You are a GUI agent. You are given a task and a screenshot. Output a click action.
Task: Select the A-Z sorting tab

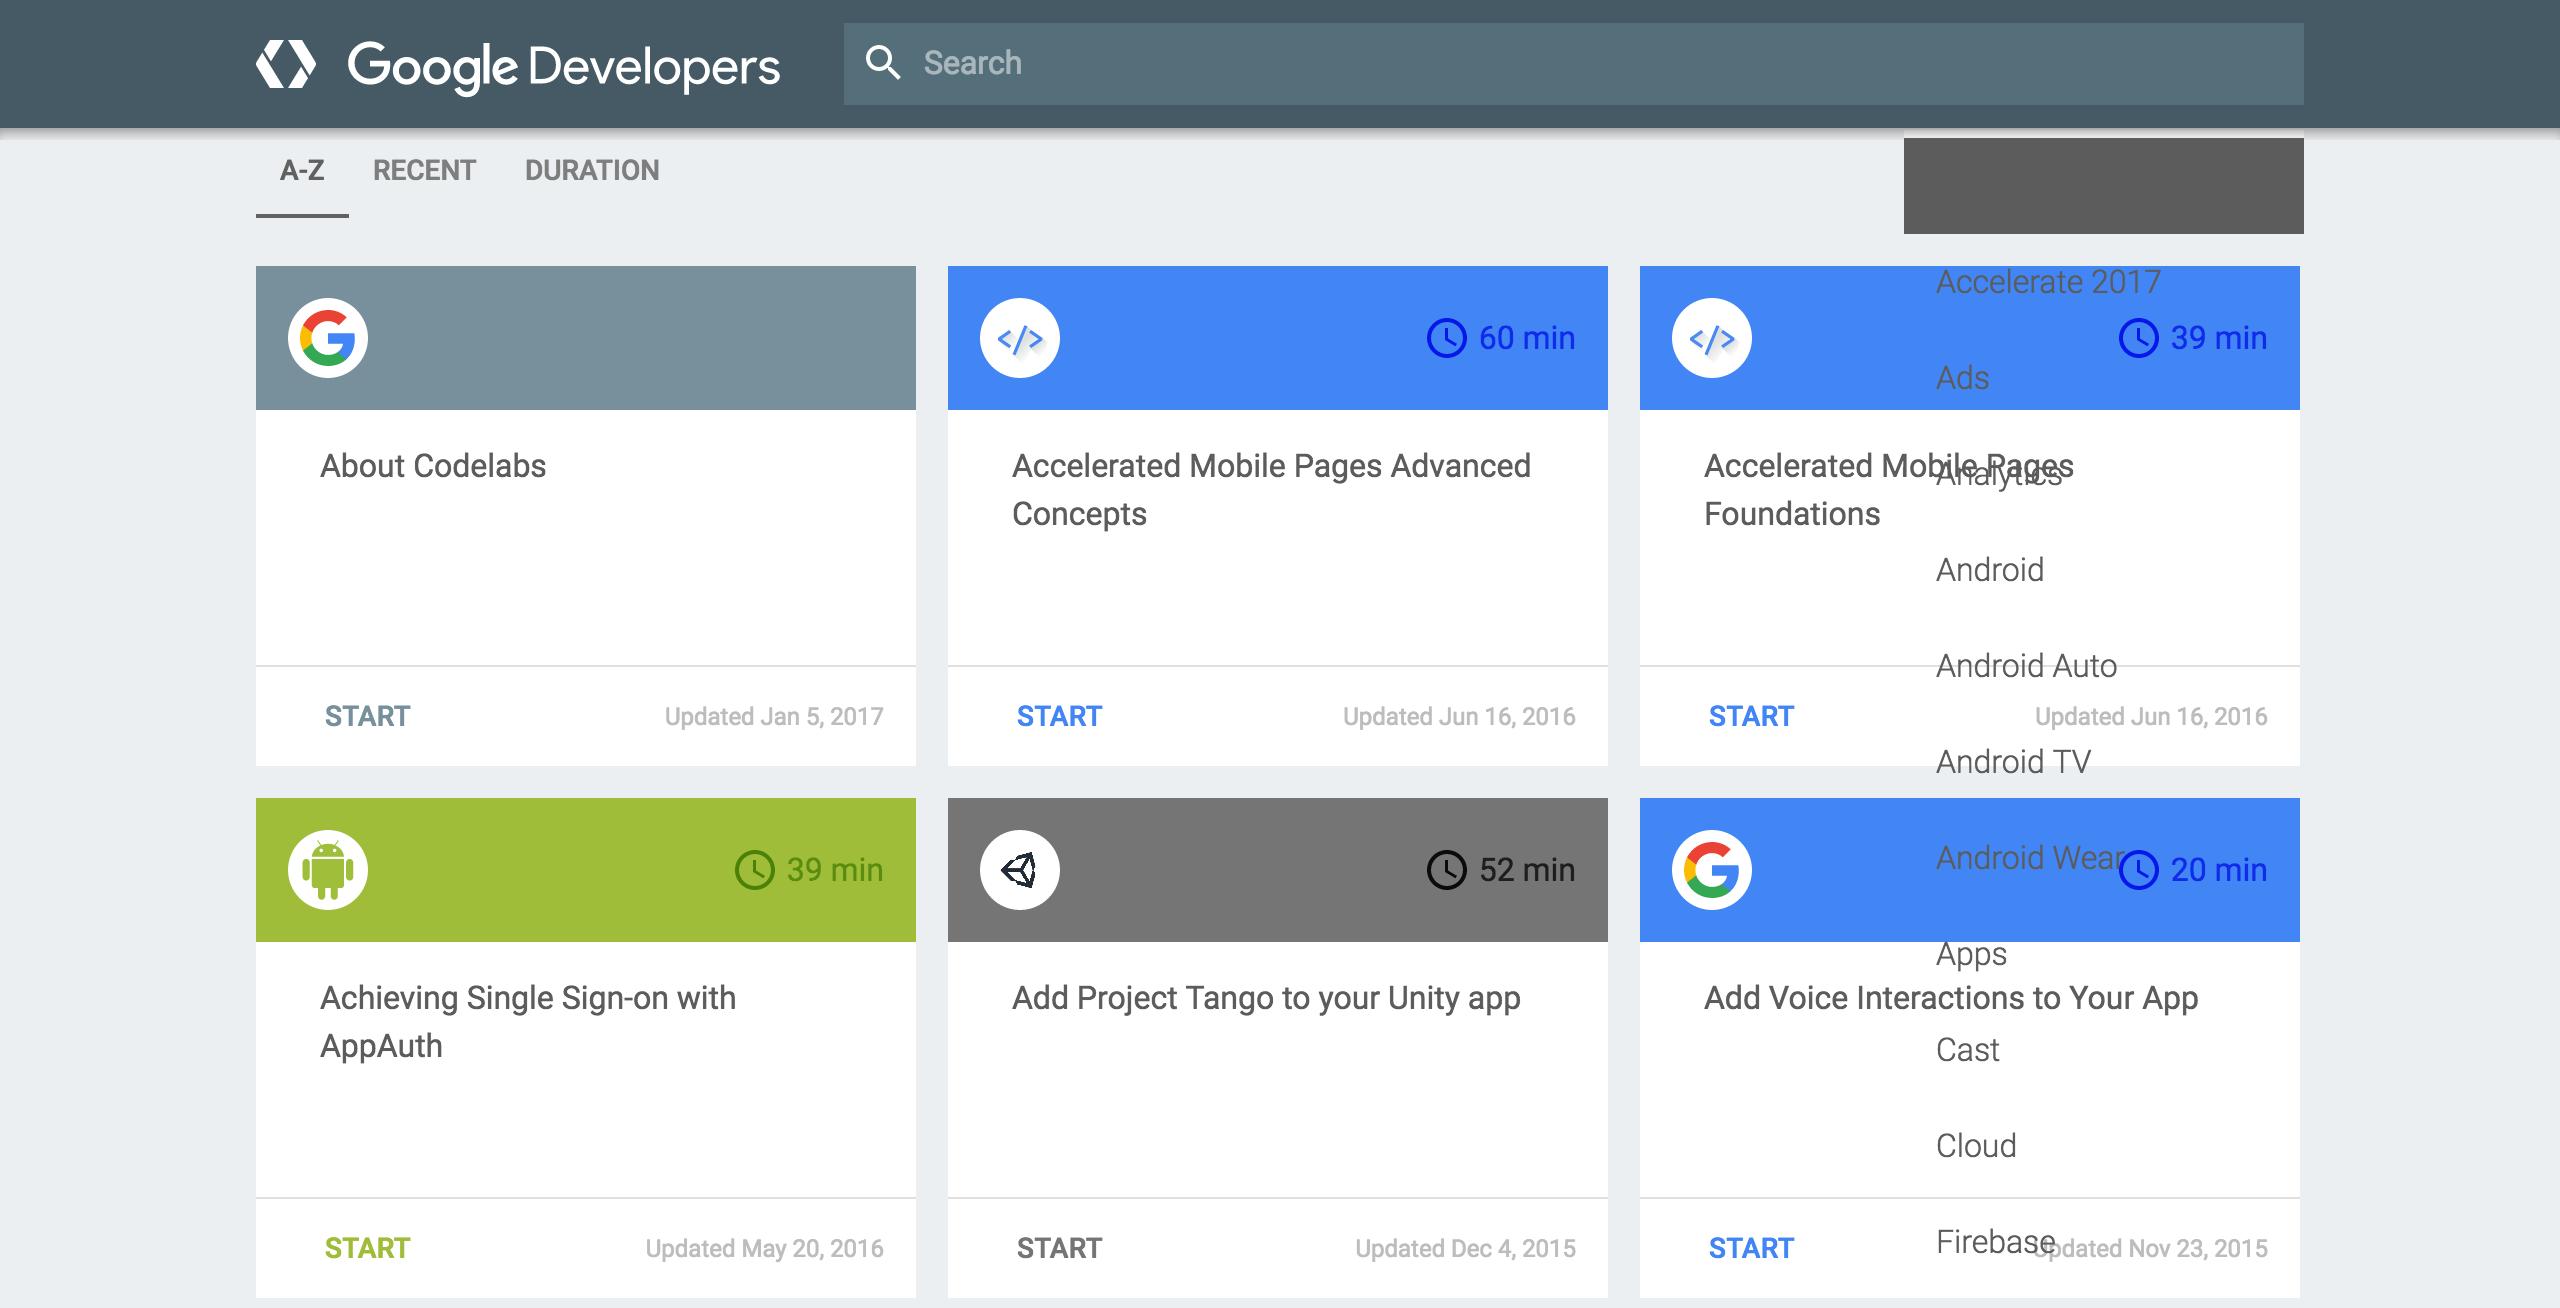(302, 170)
